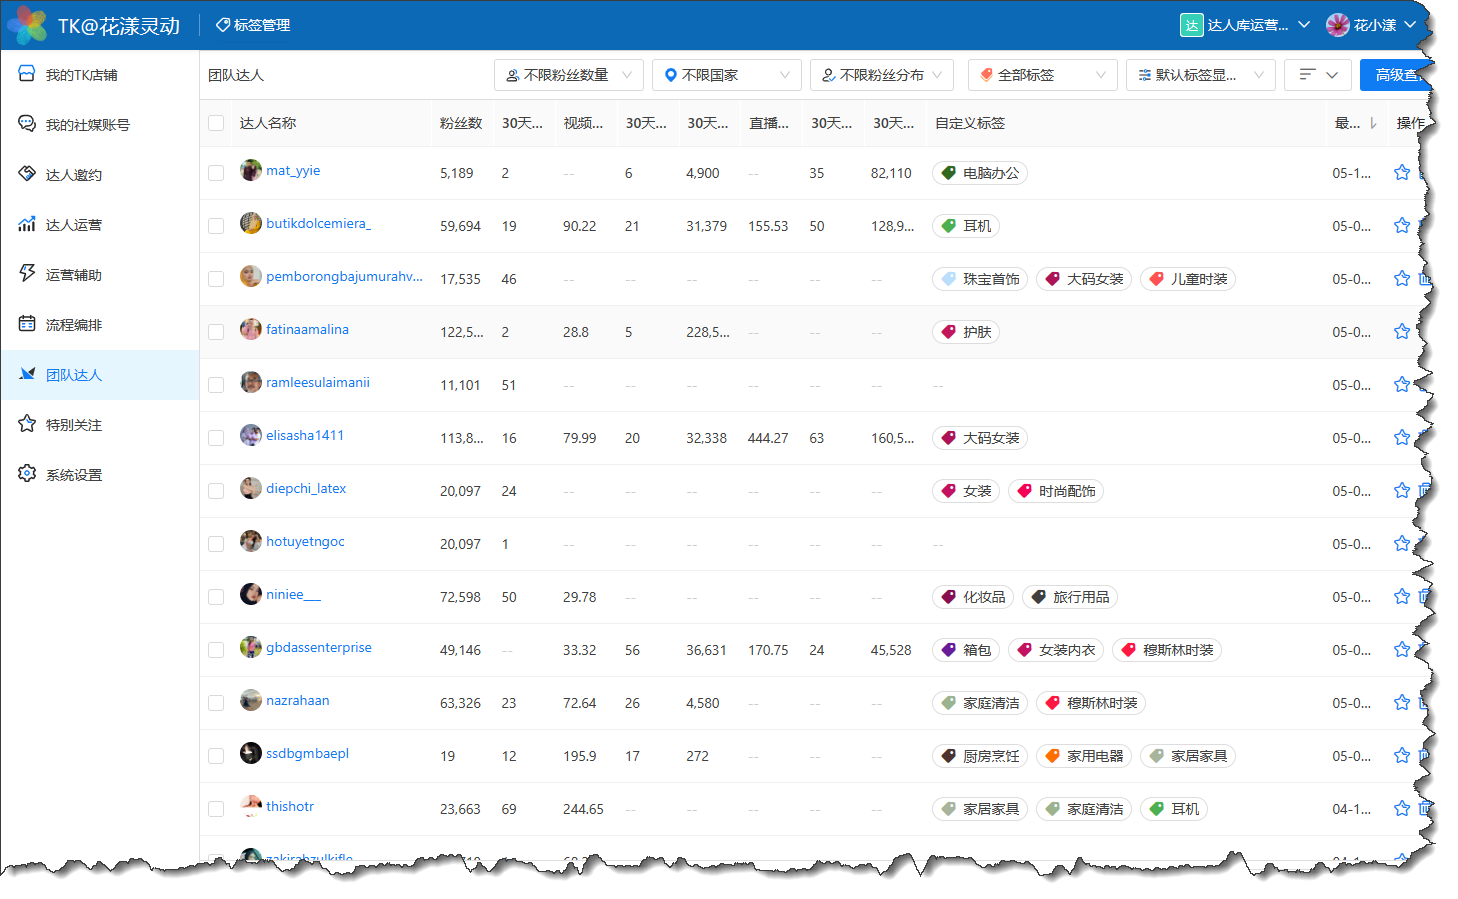Image resolution: width=1458 pixels, height=899 pixels.
Task: Select the checkbox for niniee__ row
Action: 216,597
